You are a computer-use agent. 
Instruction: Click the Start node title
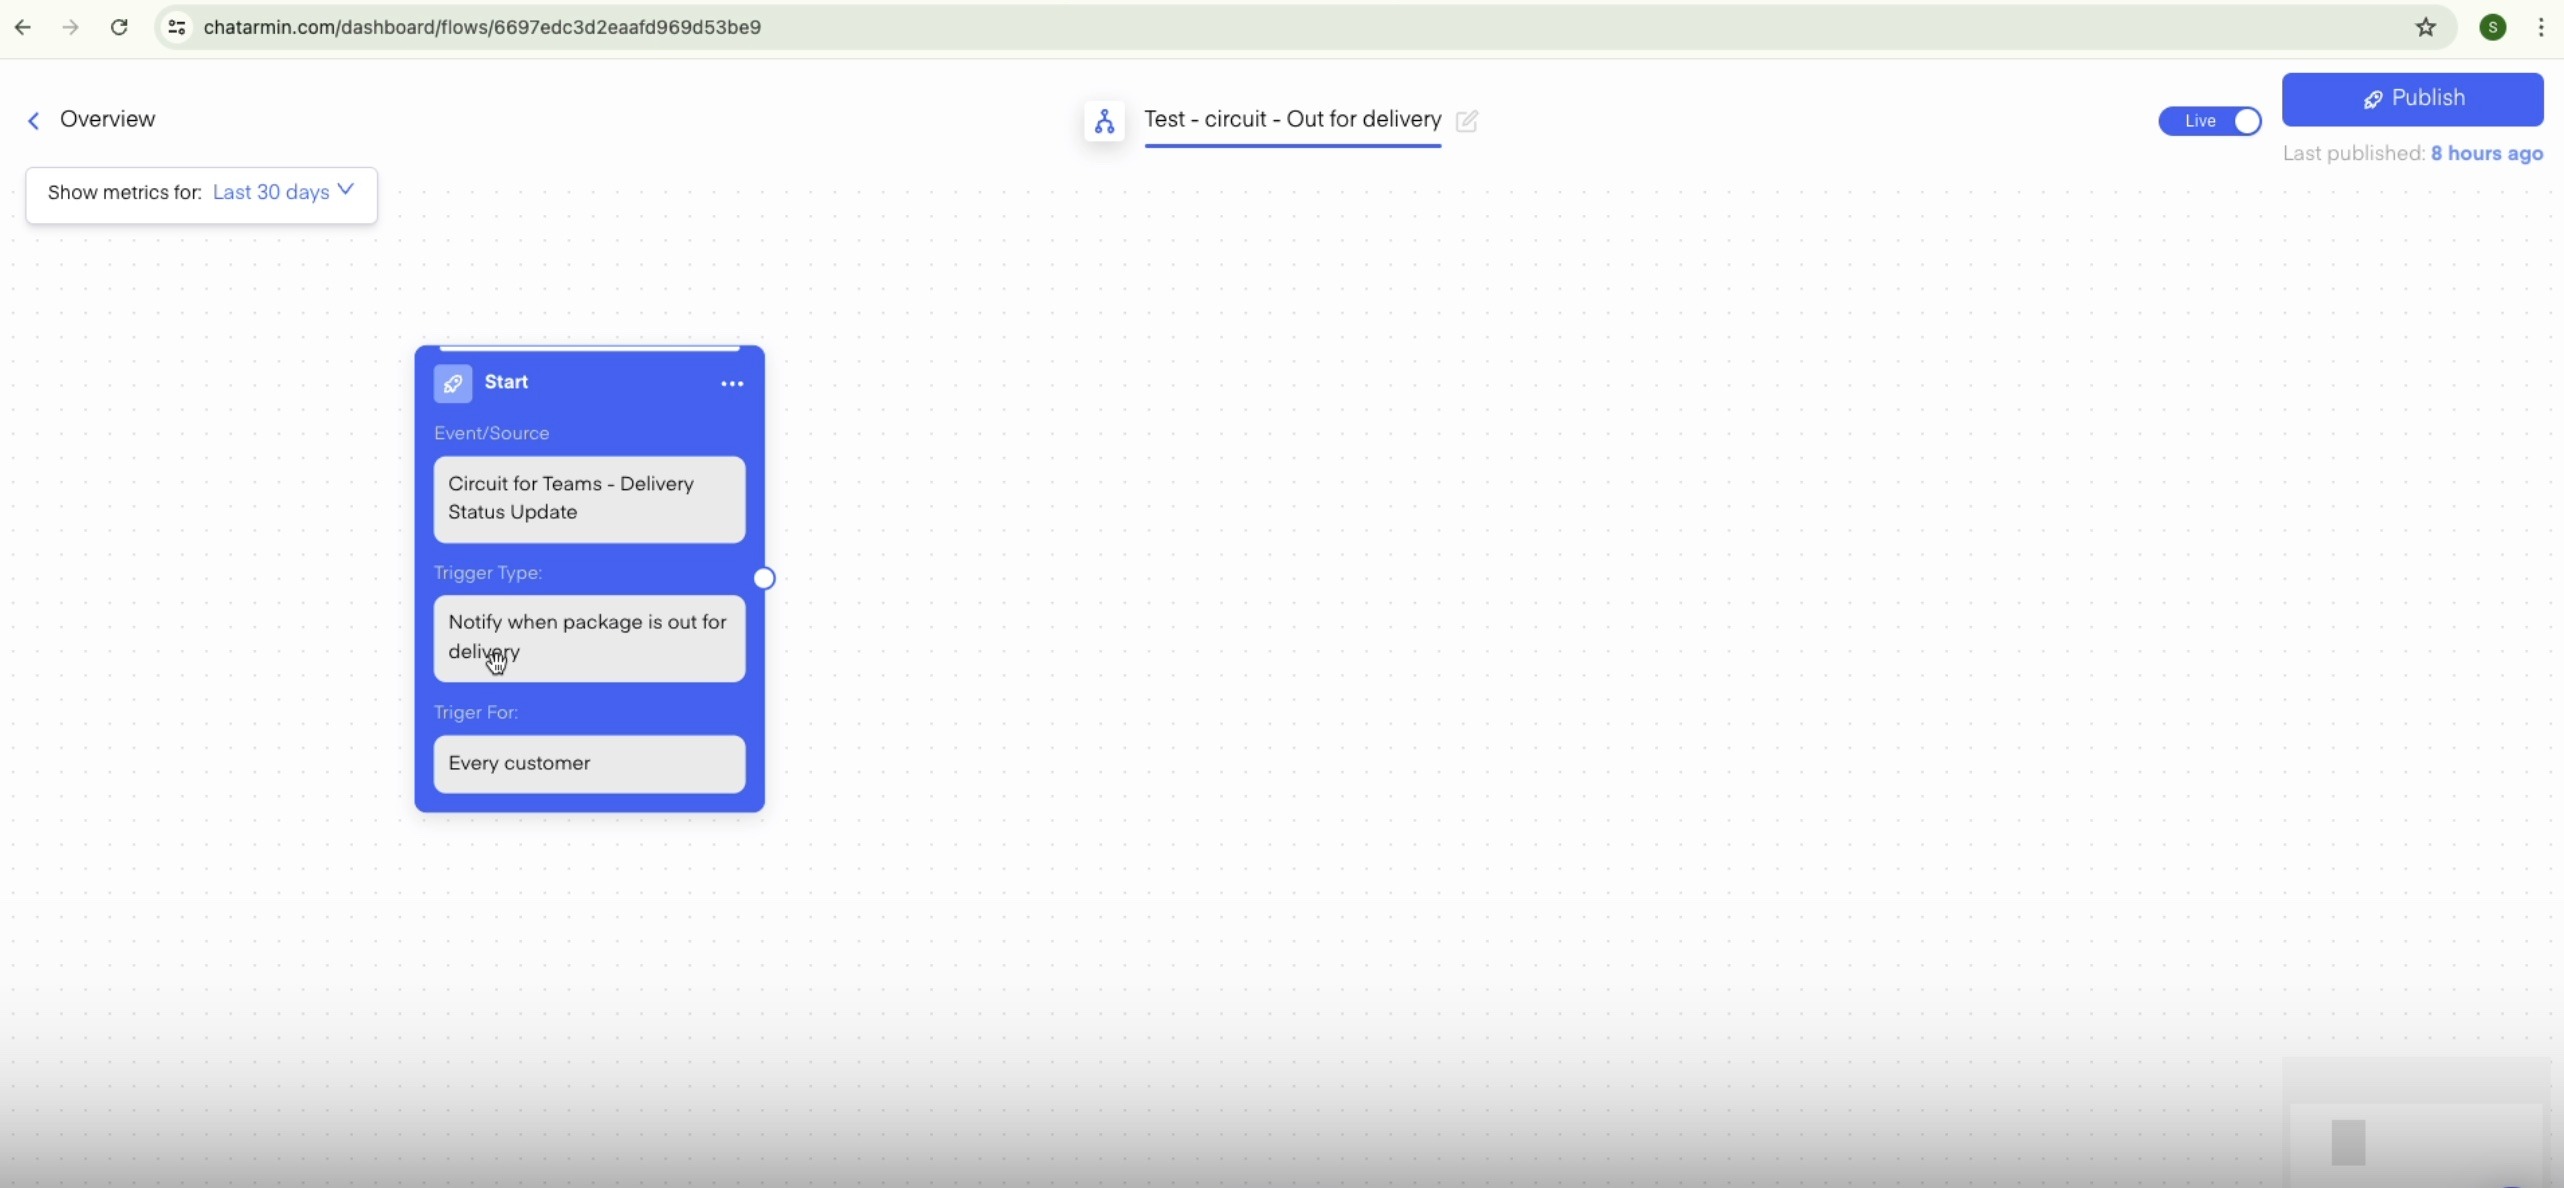click(506, 382)
